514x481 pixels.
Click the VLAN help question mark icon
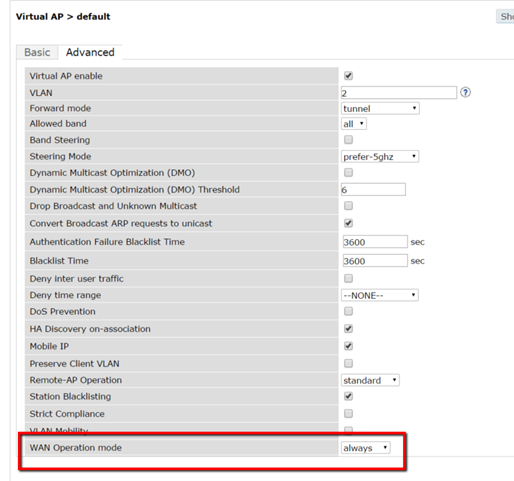click(x=465, y=92)
